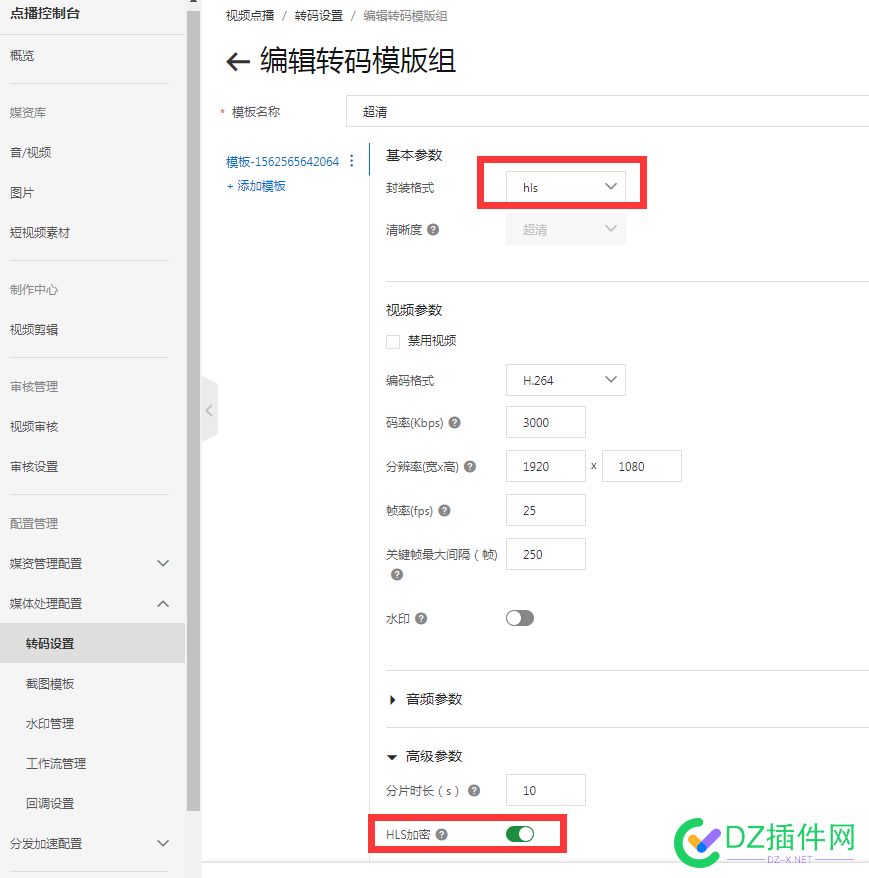Click the help icon next to 清晰度
The image size is (869, 878).
coord(433,230)
